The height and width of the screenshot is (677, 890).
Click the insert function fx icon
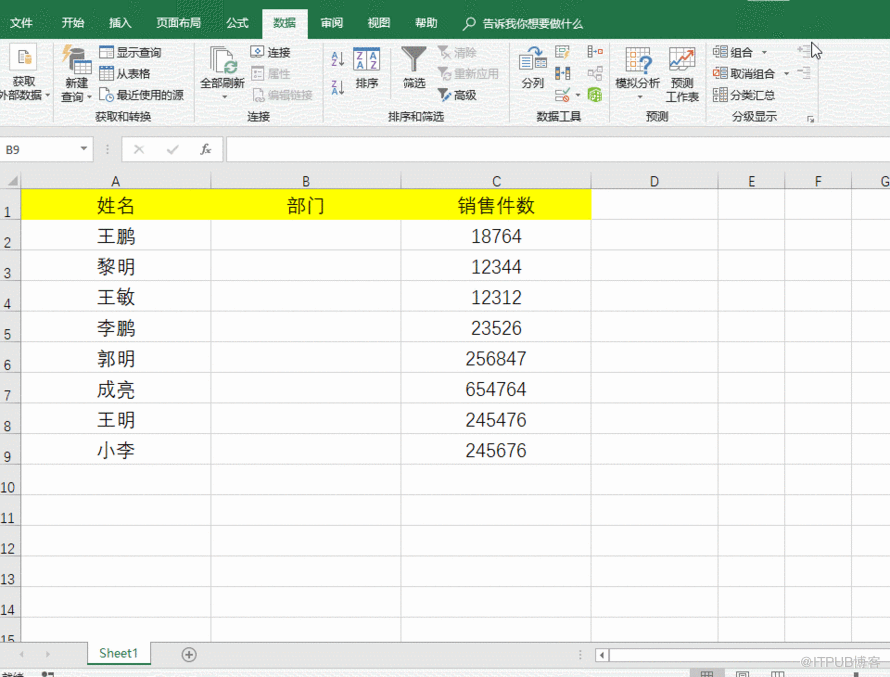click(x=205, y=149)
